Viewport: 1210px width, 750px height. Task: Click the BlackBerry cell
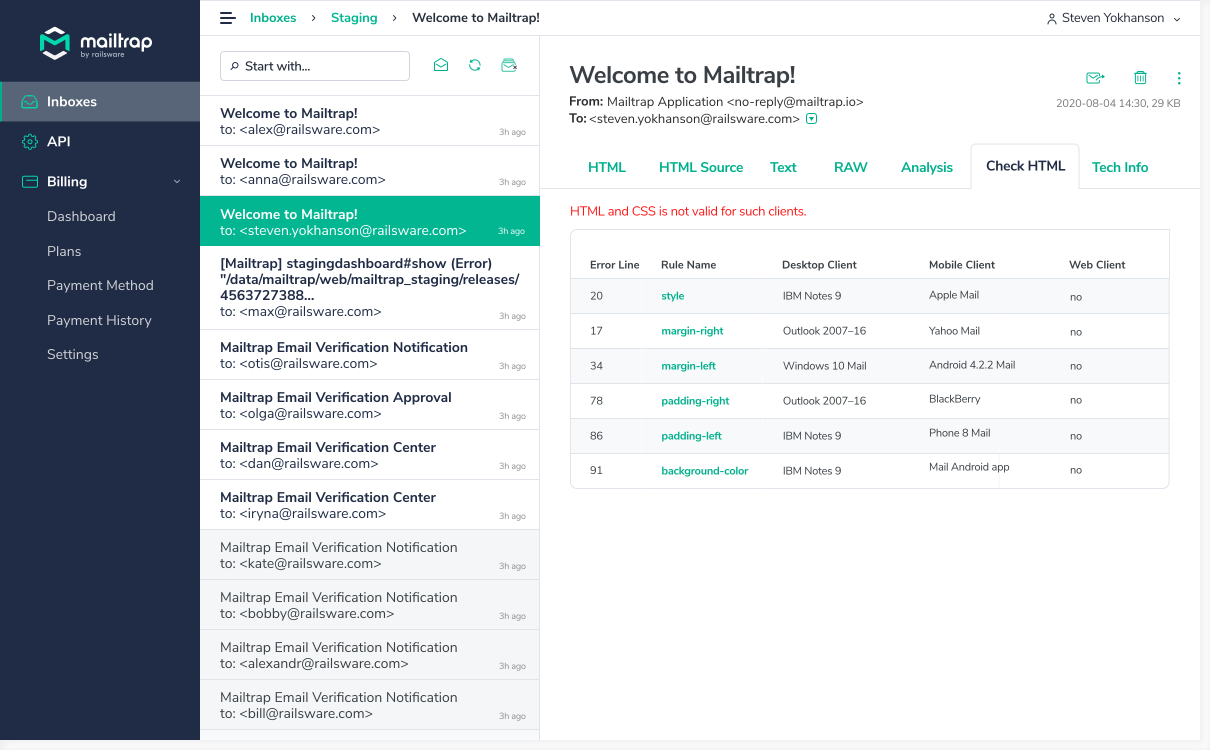(x=954, y=399)
